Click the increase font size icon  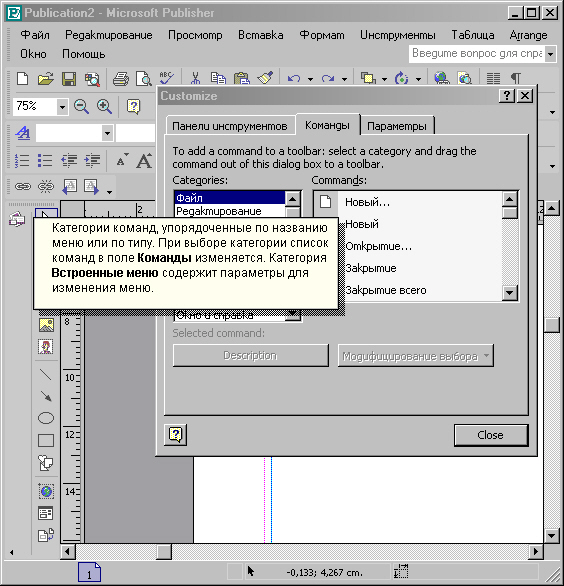(144, 161)
